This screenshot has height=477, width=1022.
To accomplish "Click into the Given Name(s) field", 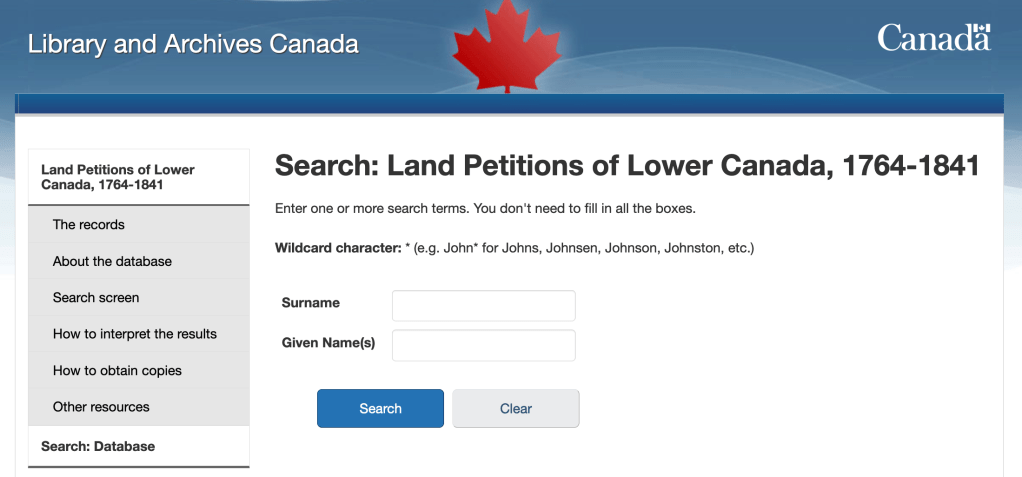I will [x=484, y=345].
